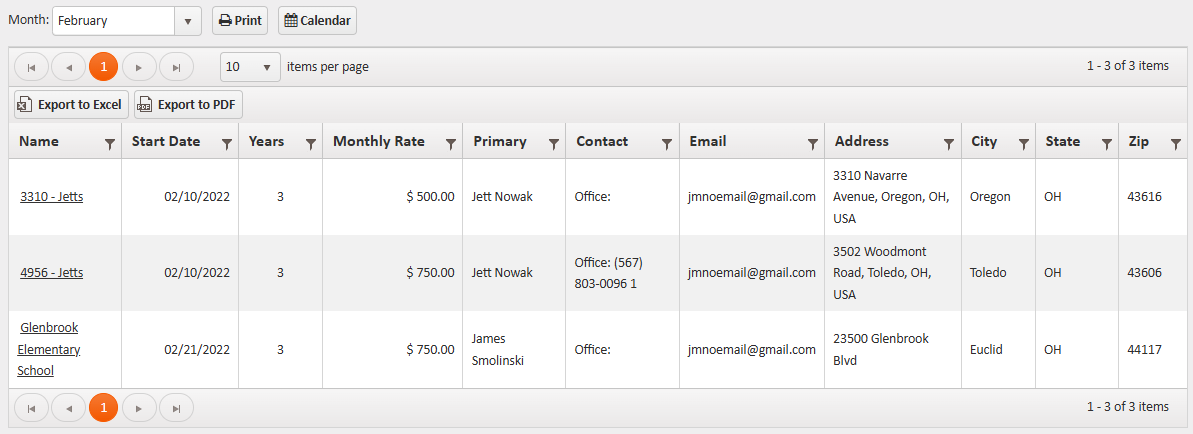Sort by Address column header
This screenshot has height=434, width=1193.
click(861, 142)
